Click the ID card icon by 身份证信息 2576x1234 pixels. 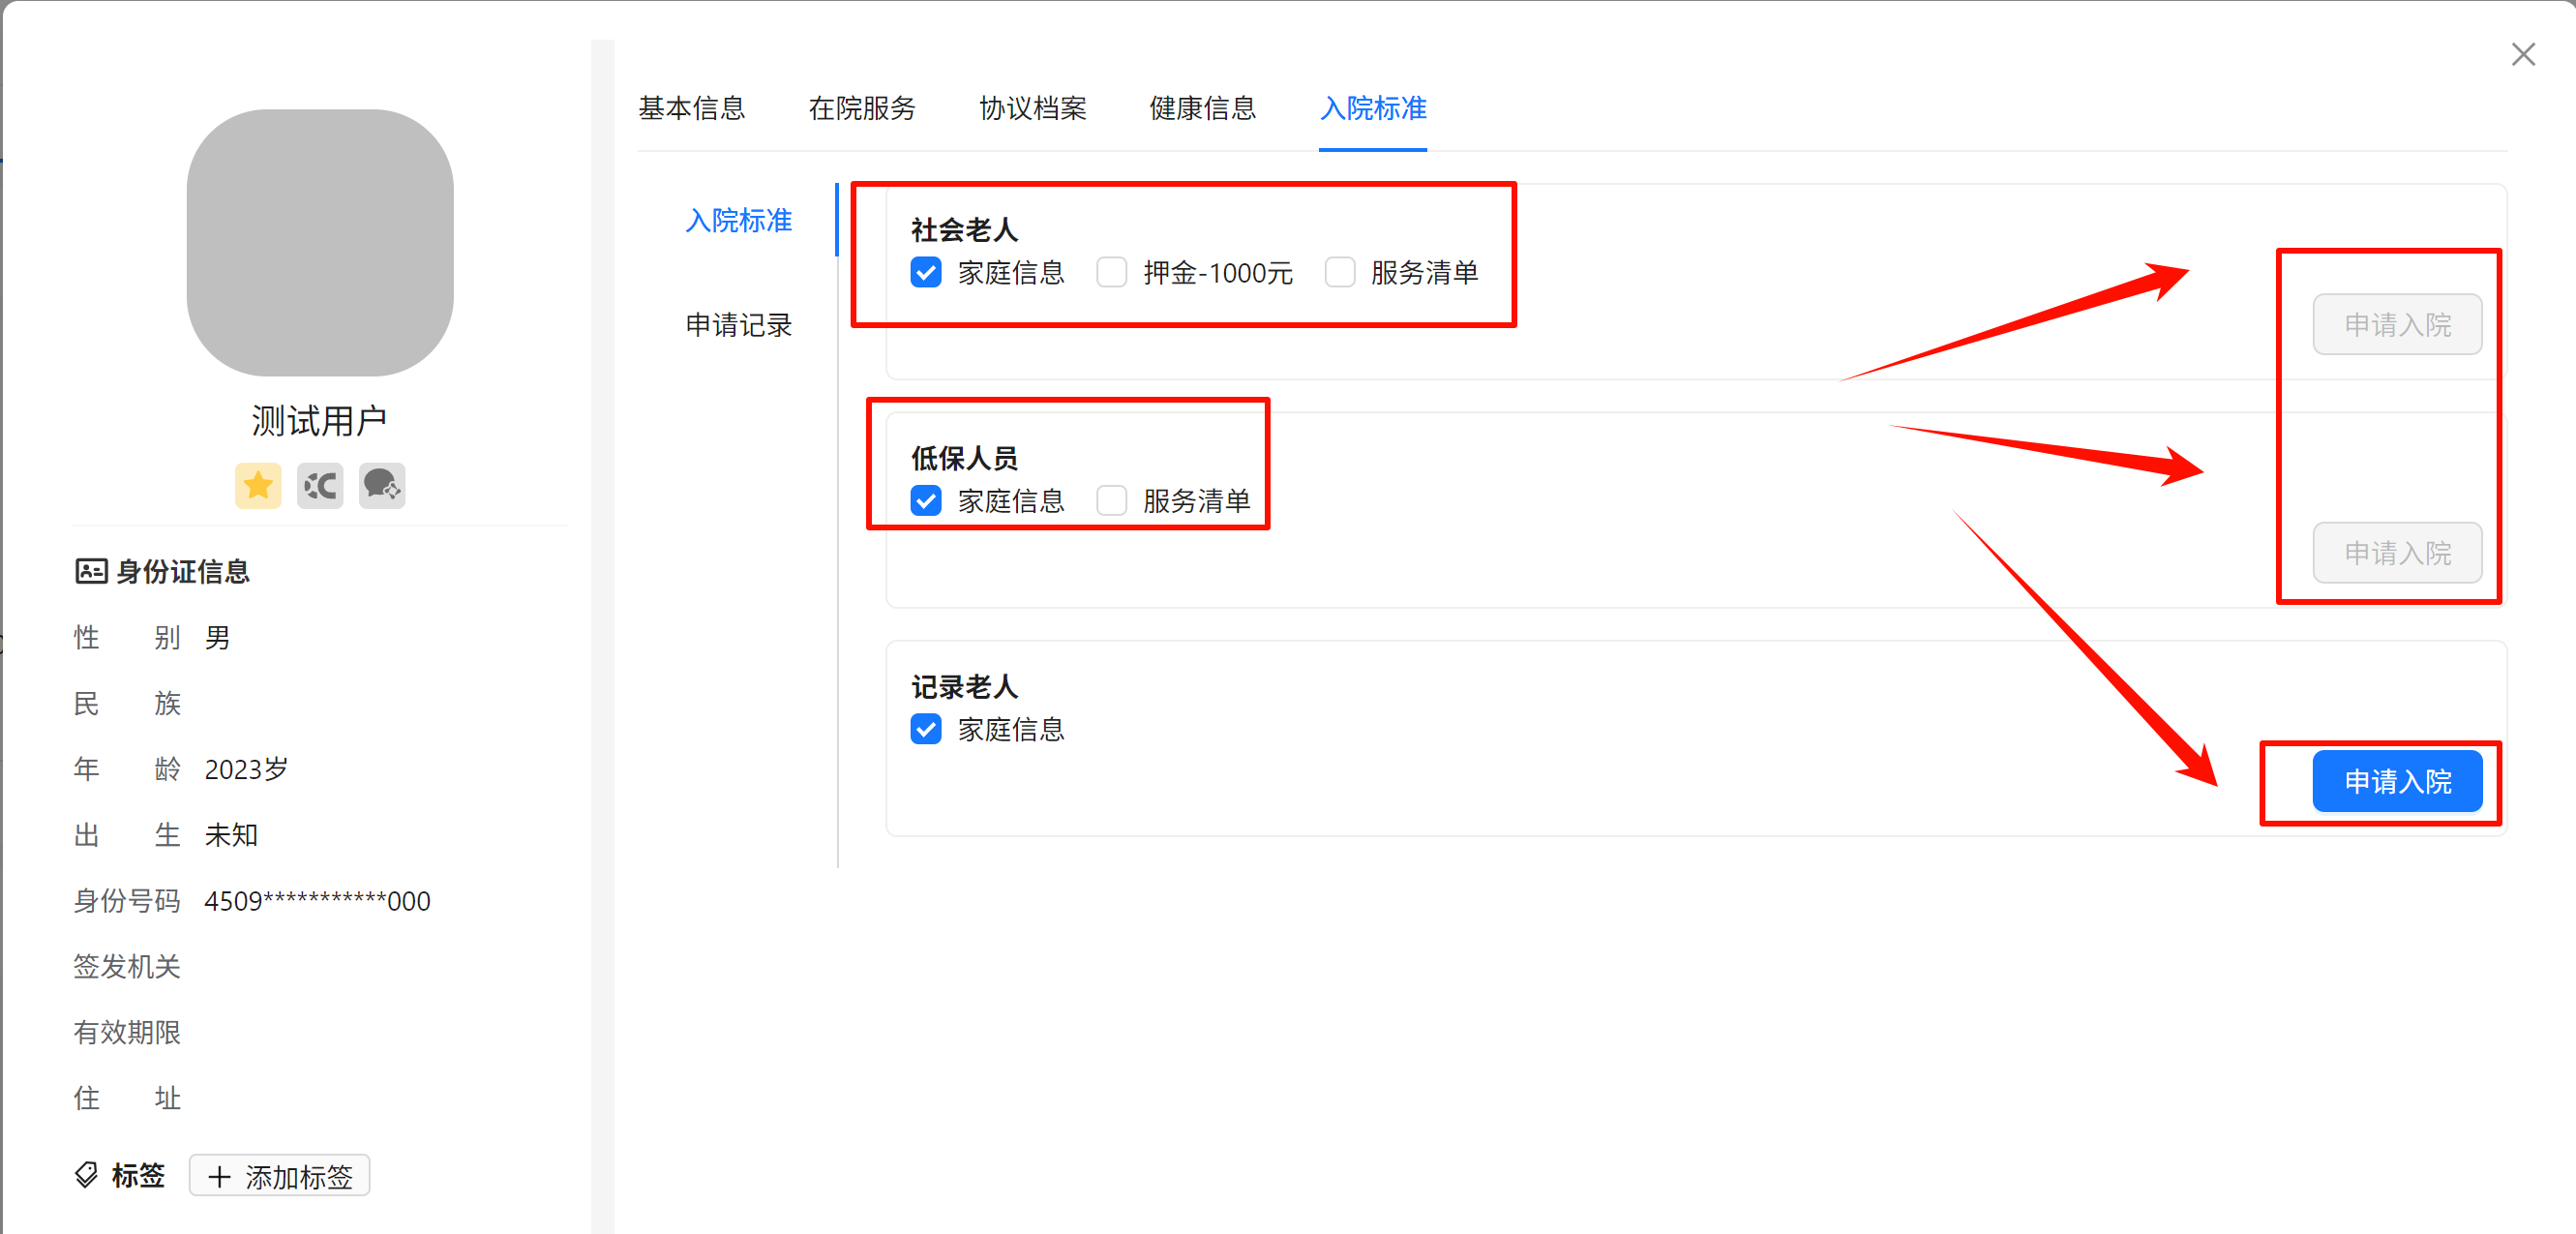(91, 571)
